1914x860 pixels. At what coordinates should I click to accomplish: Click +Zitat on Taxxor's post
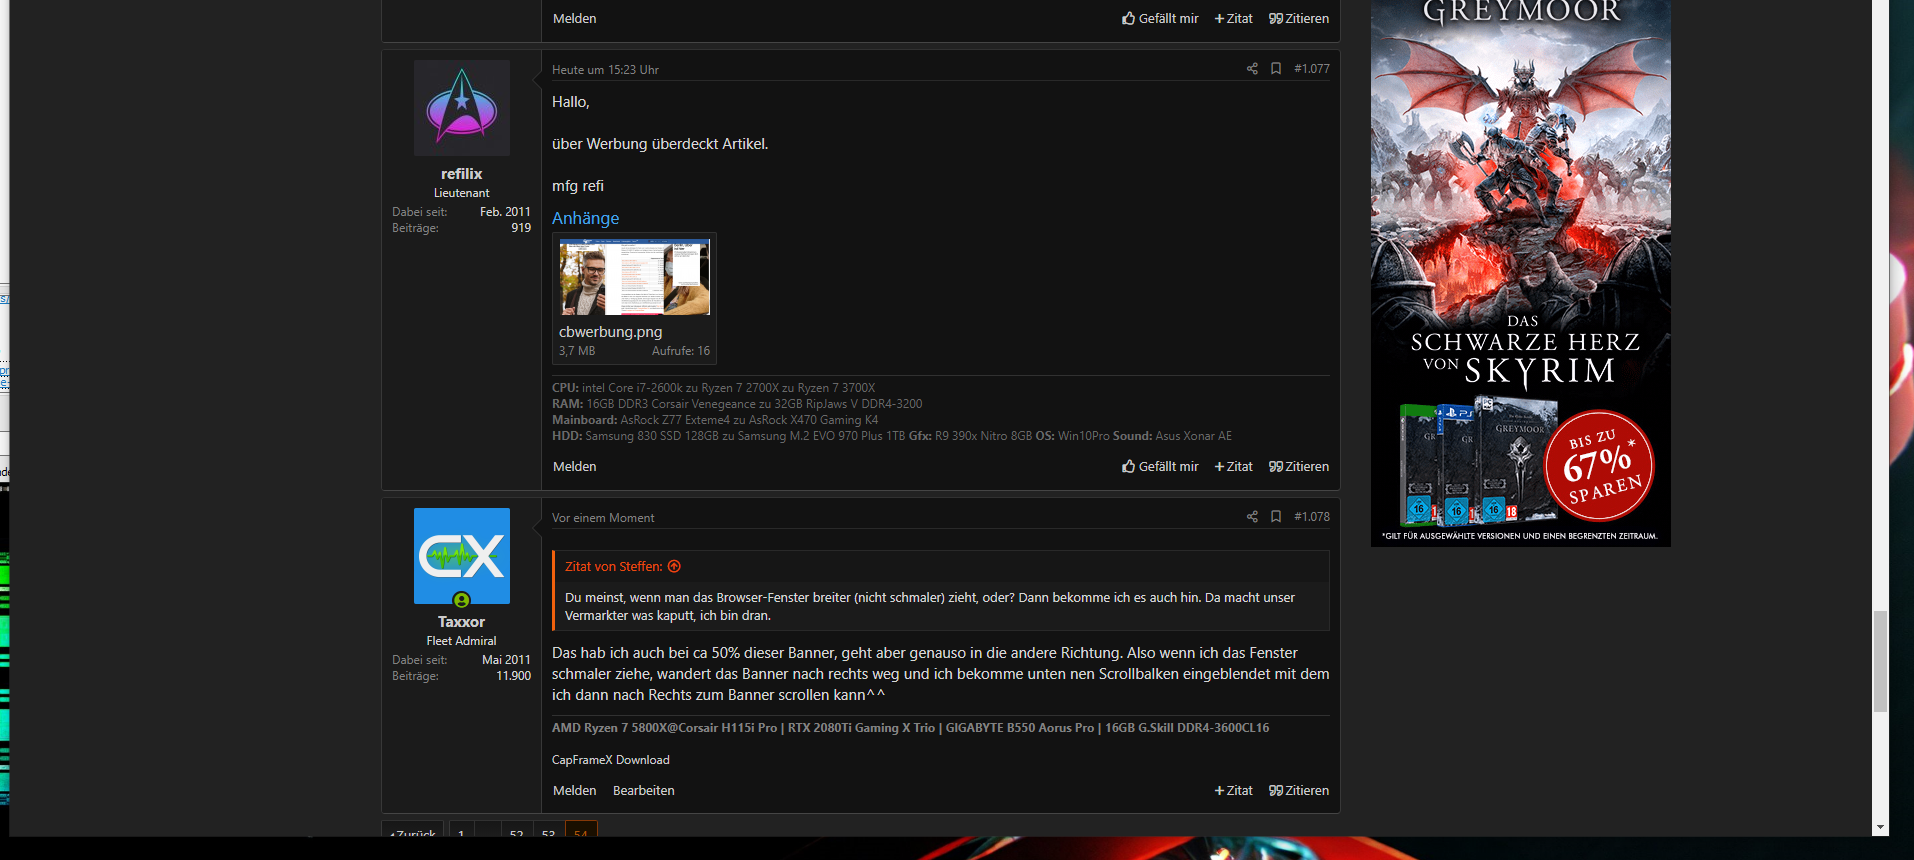click(x=1233, y=791)
